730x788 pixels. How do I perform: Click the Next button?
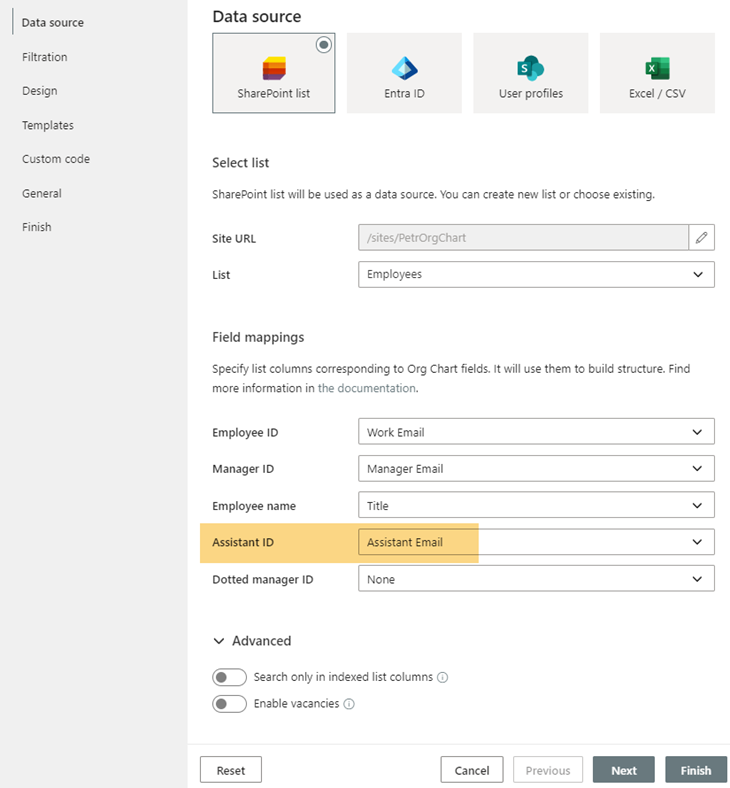(623, 770)
